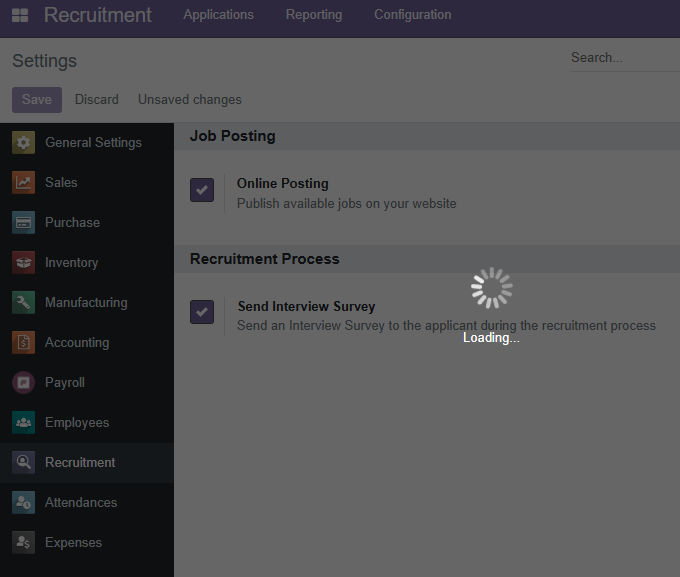Select the Sales chart icon
The width and height of the screenshot is (680, 577).
coord(23,182)
